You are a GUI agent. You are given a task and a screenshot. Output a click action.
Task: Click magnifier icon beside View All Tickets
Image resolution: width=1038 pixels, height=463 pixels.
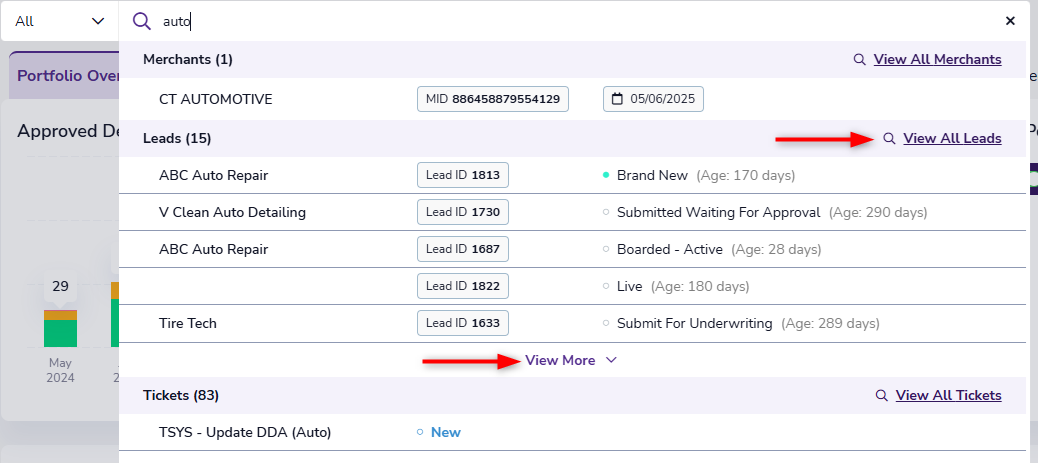tap(882, 395)
